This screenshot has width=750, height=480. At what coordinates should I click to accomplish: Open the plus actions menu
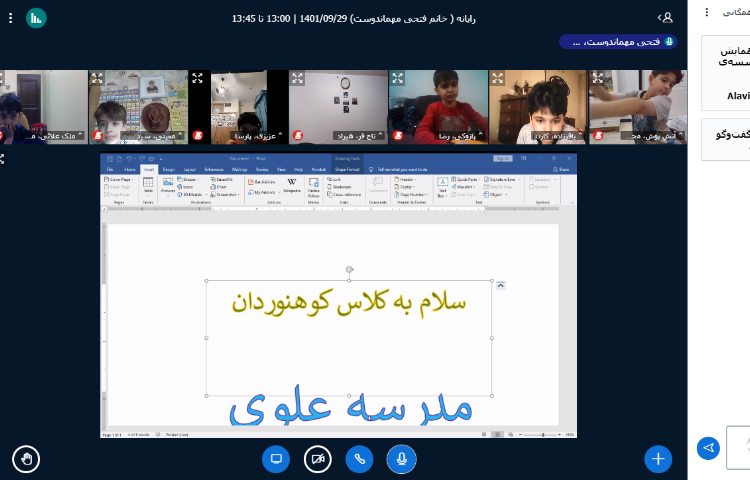tap(658, 459)
